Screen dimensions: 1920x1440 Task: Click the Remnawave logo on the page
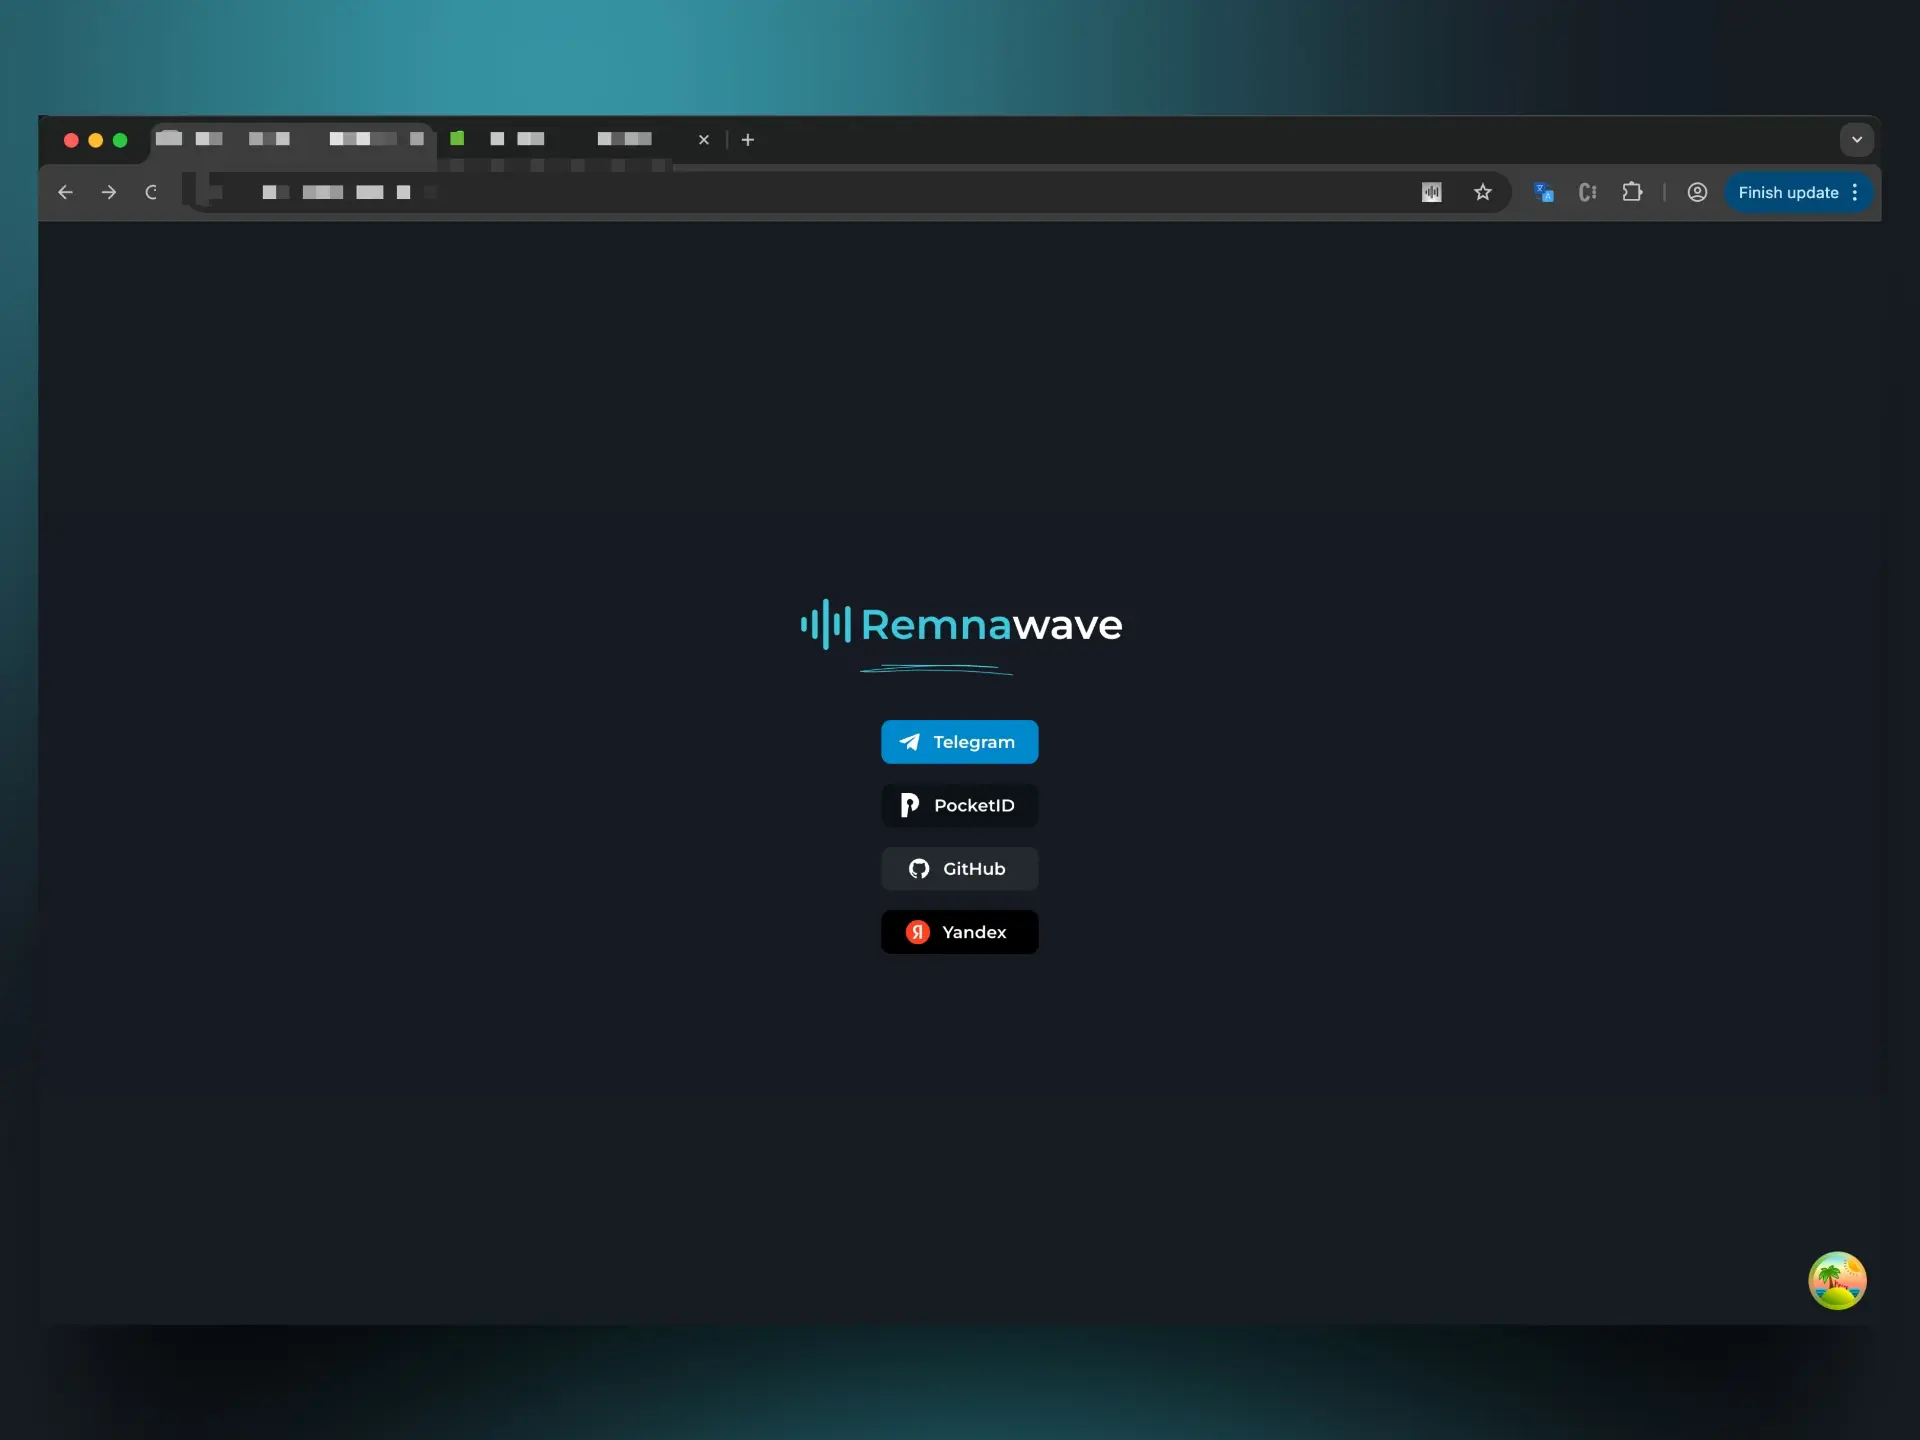(x=960, y=624)
